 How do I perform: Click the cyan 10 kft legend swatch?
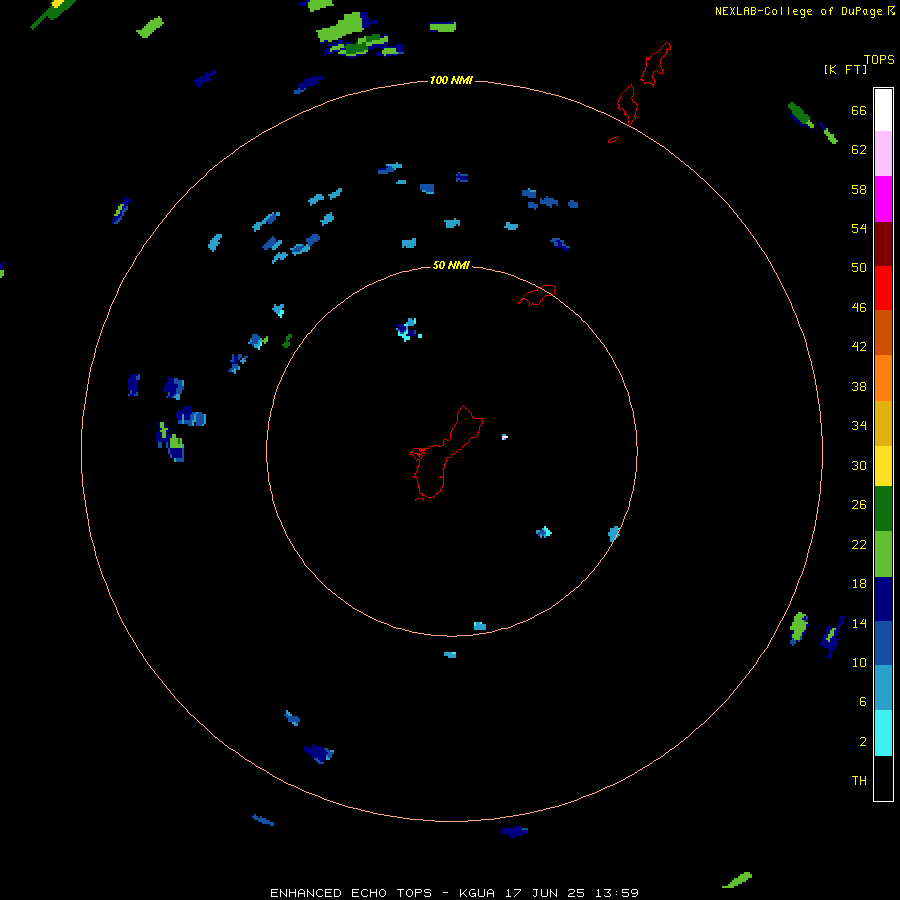pyautogui.click(x=883, y=733)
